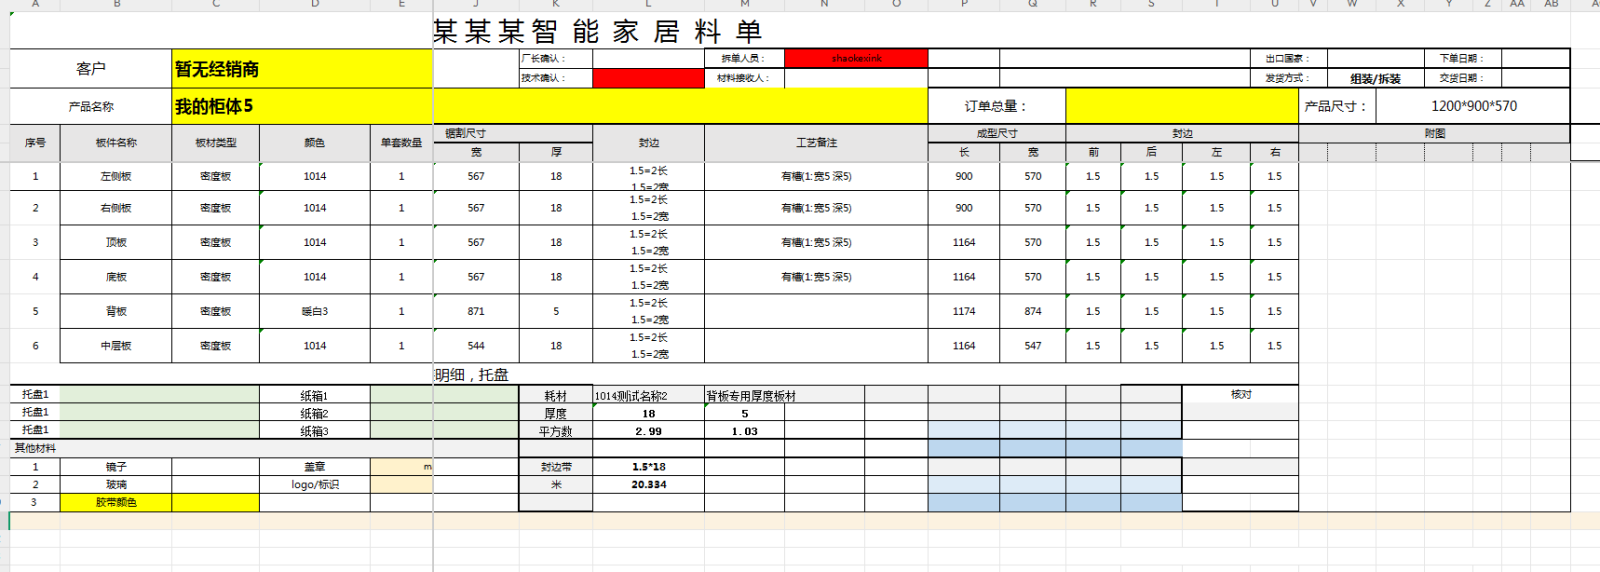Click the 拆单人员 label cell
The height and width of the screenshot is (572, 1600).
click(744, 59)
